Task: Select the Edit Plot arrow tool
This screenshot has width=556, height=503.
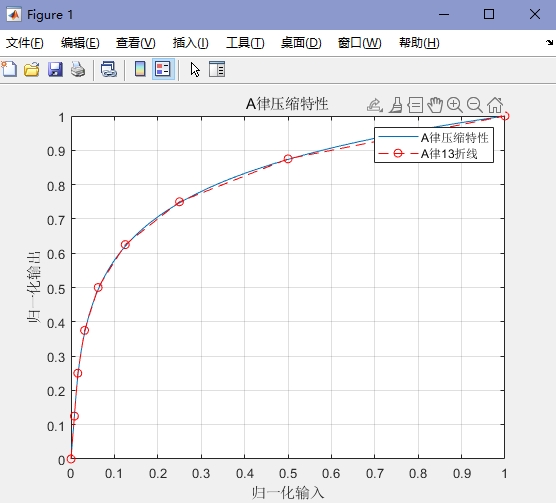Action: click(195, 69)
